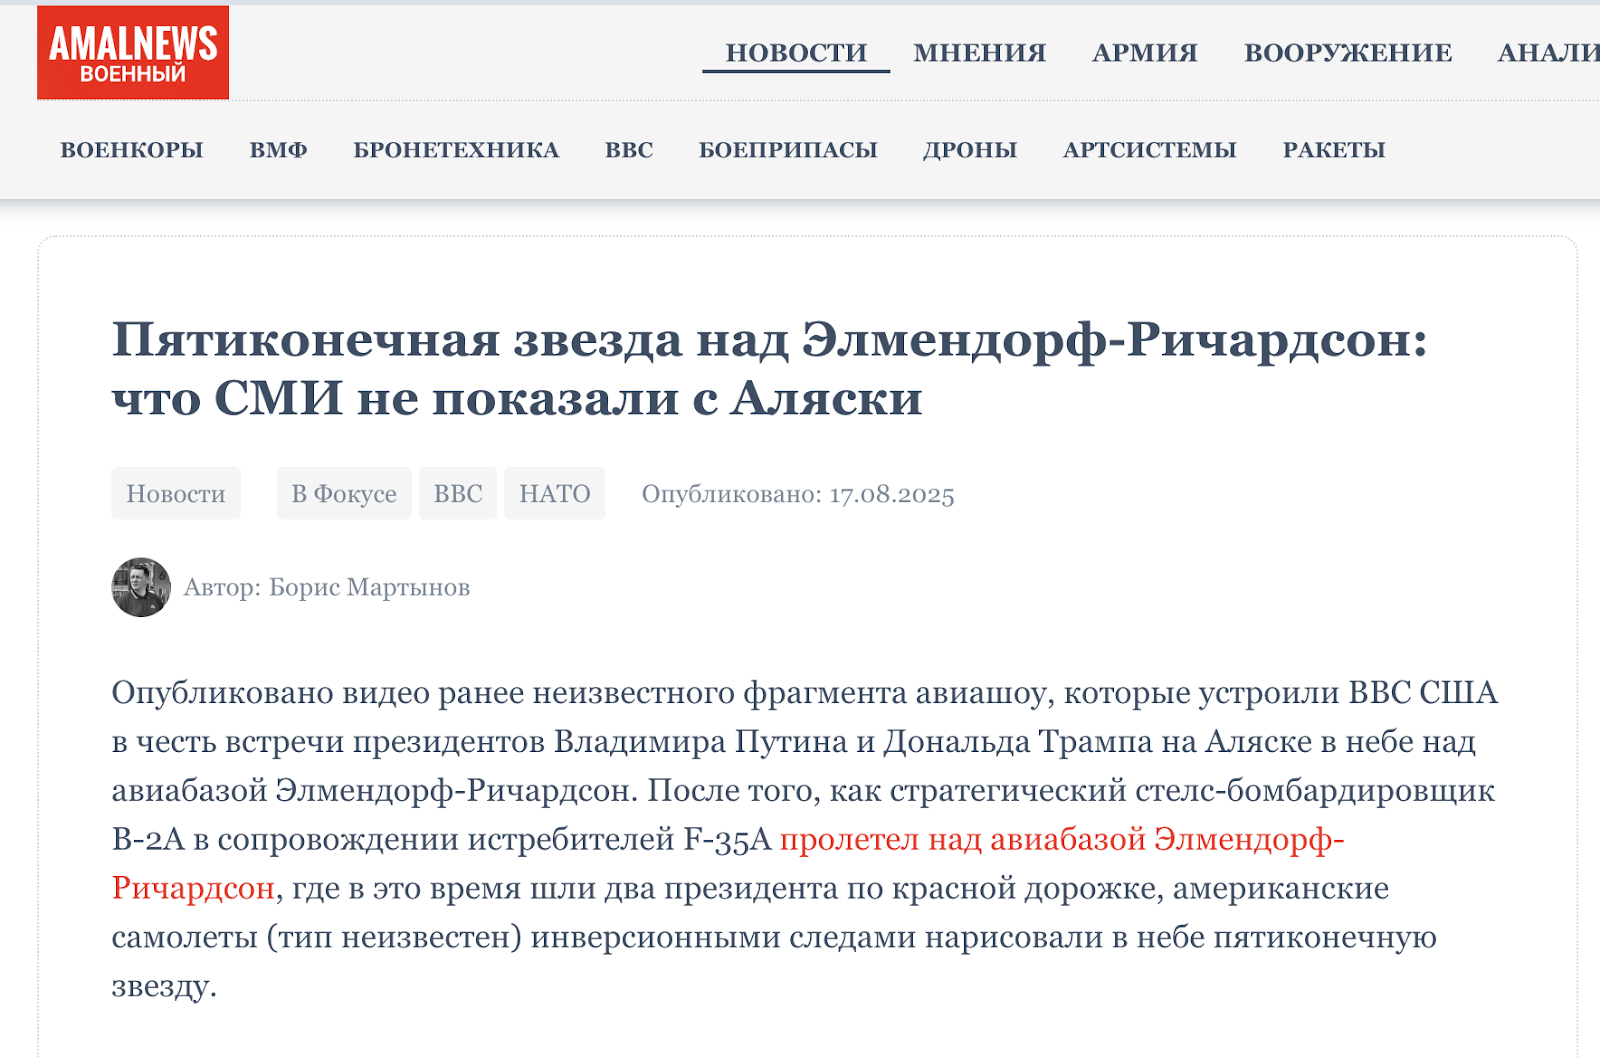Click the AMALNEWS Военный site logo
The height and width of the screenshot is (1057, 1600).
[133, 53]
